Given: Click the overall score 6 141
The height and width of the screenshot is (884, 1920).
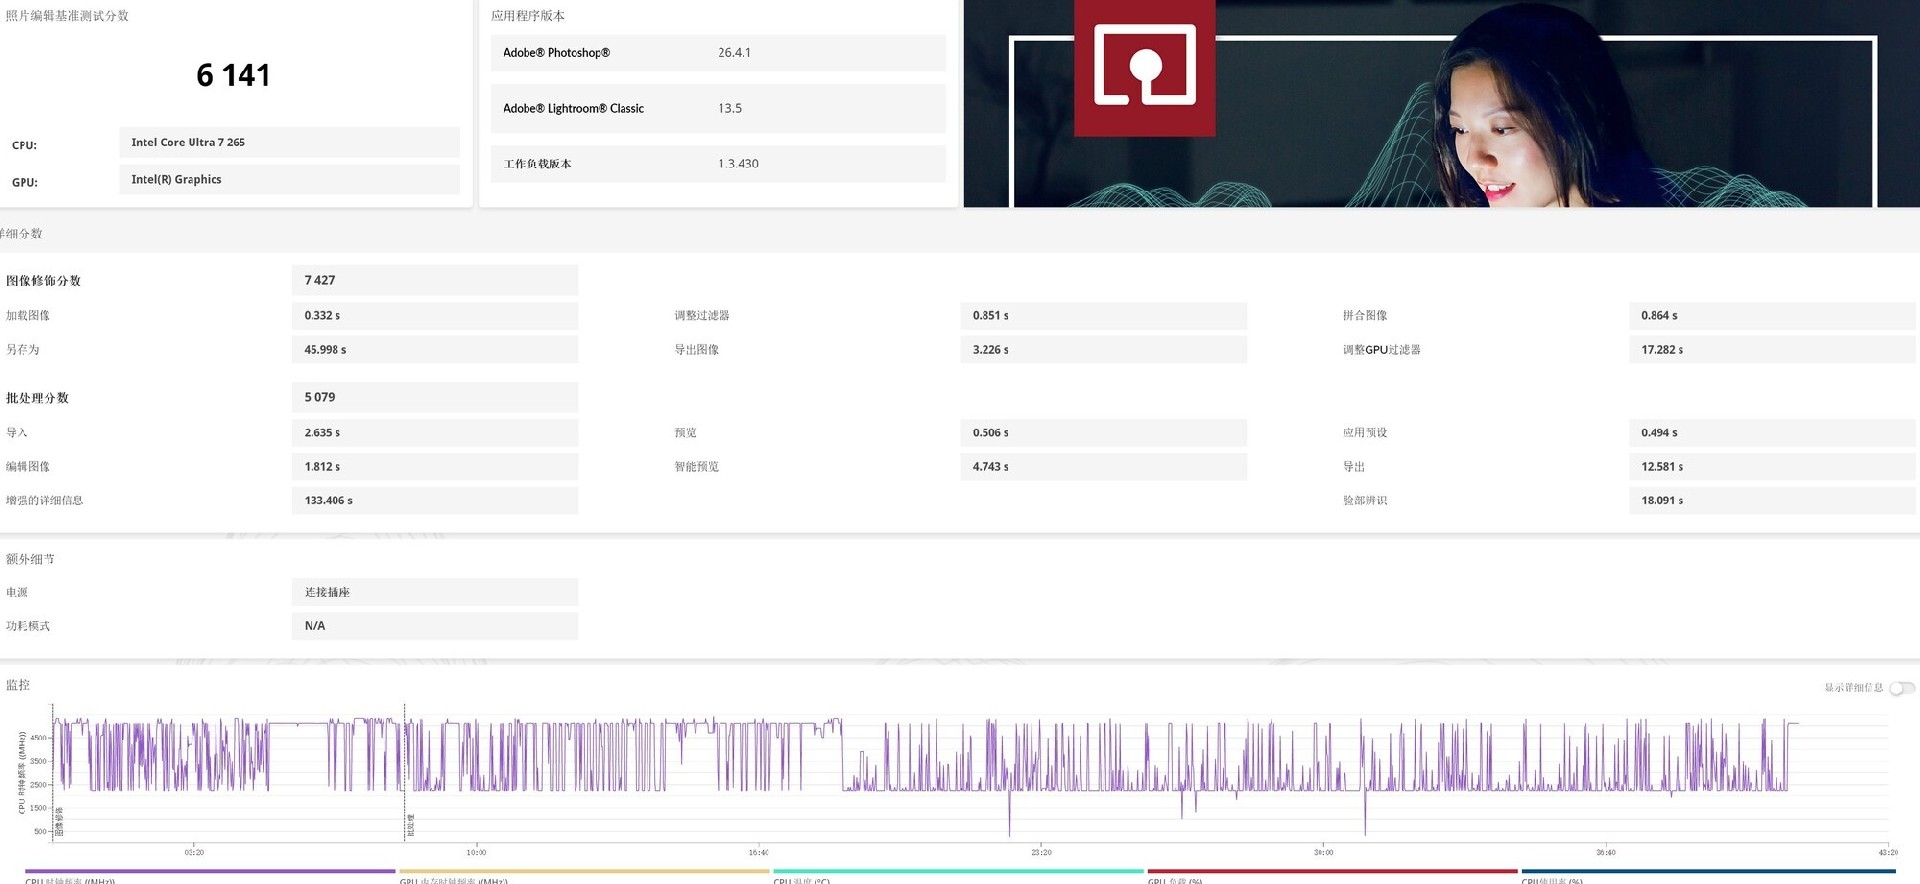Looking at the screenshot, I should (x=233, y=75).
